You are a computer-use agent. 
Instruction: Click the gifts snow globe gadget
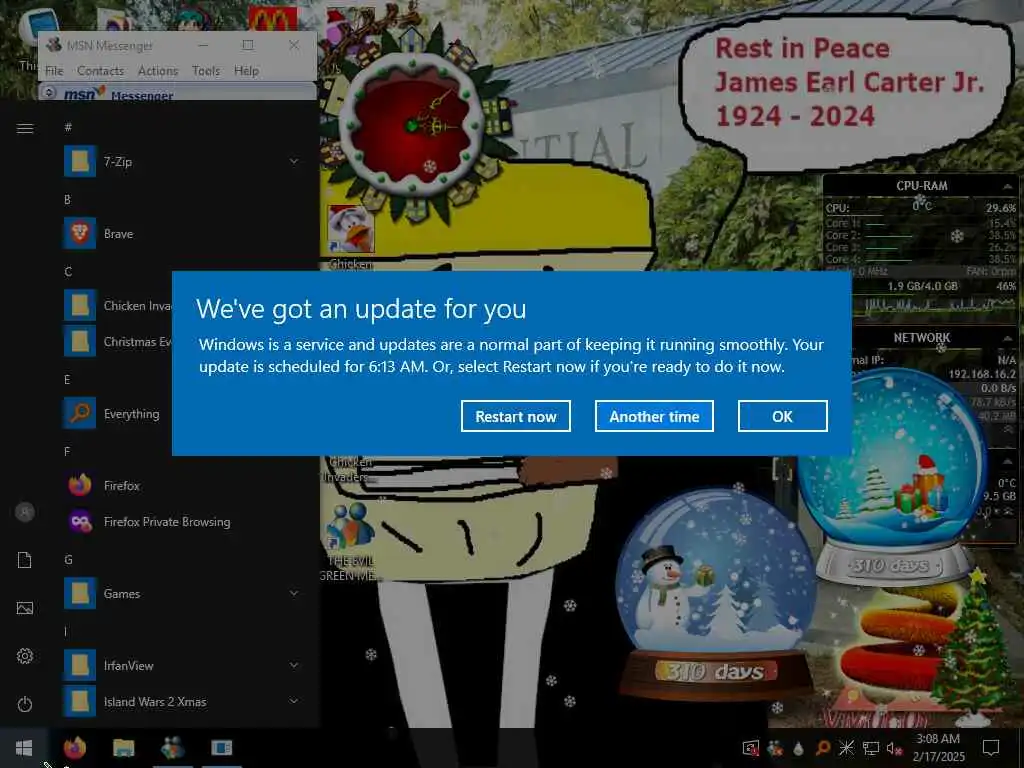(x=892, y=475)
